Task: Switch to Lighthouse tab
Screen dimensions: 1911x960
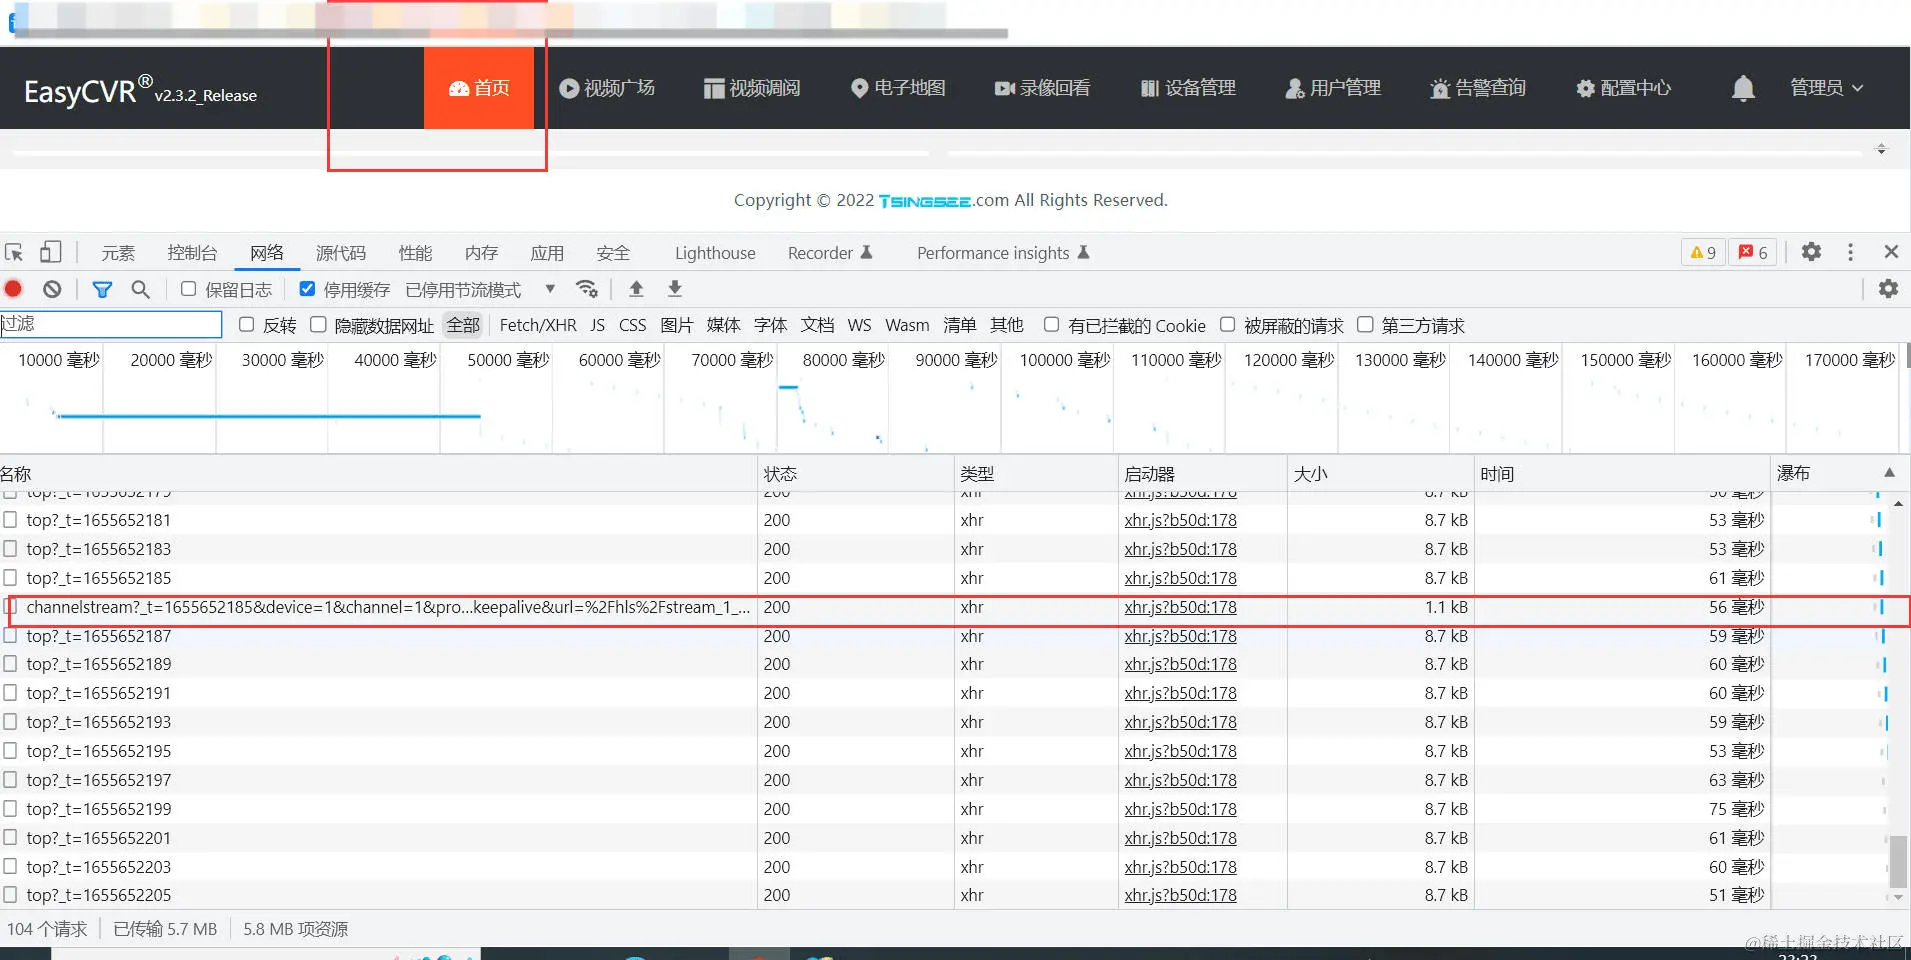Action: [715, 253]
